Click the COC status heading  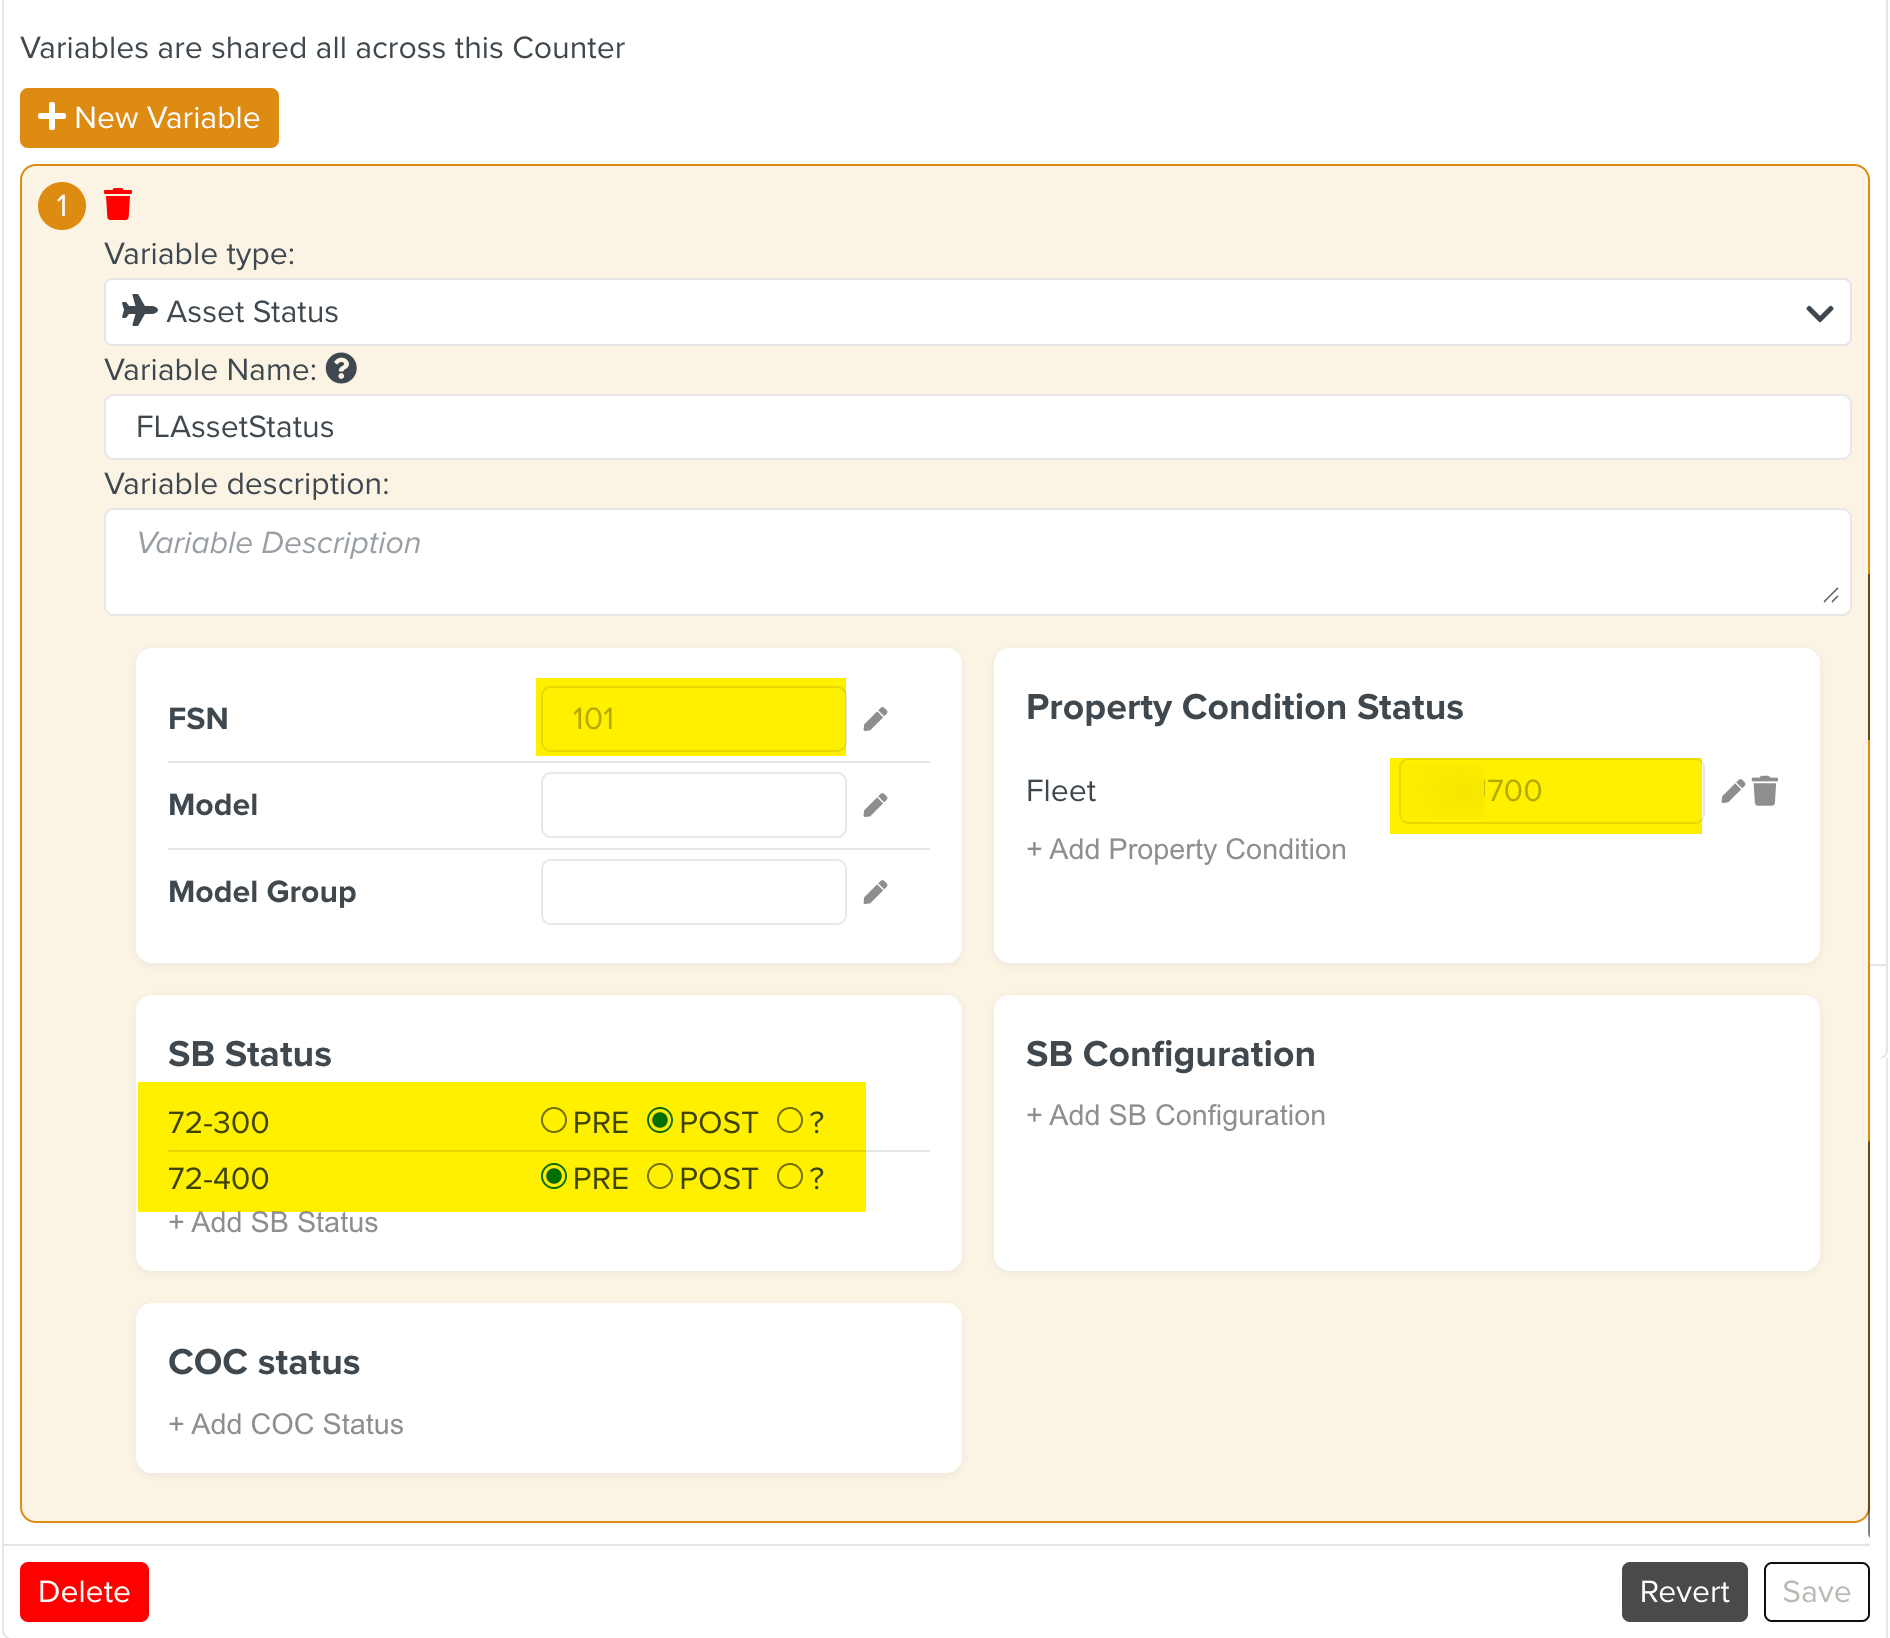click(264, 1362)
